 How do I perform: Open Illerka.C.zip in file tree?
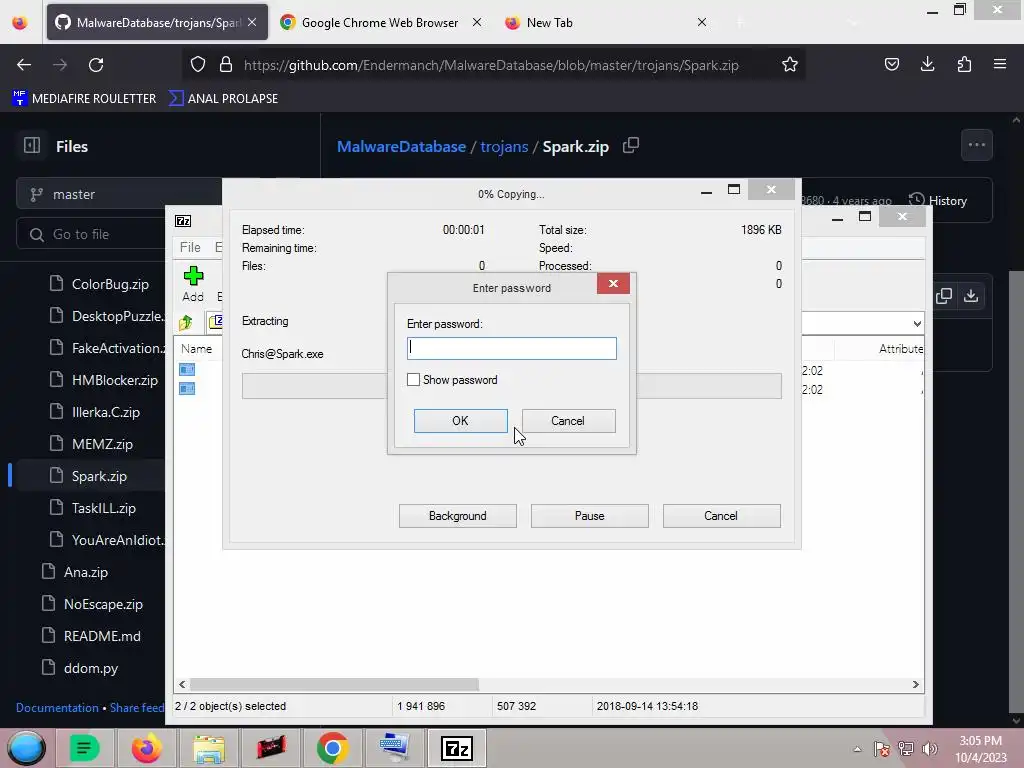pyautogui.click(x=105, y=412)
